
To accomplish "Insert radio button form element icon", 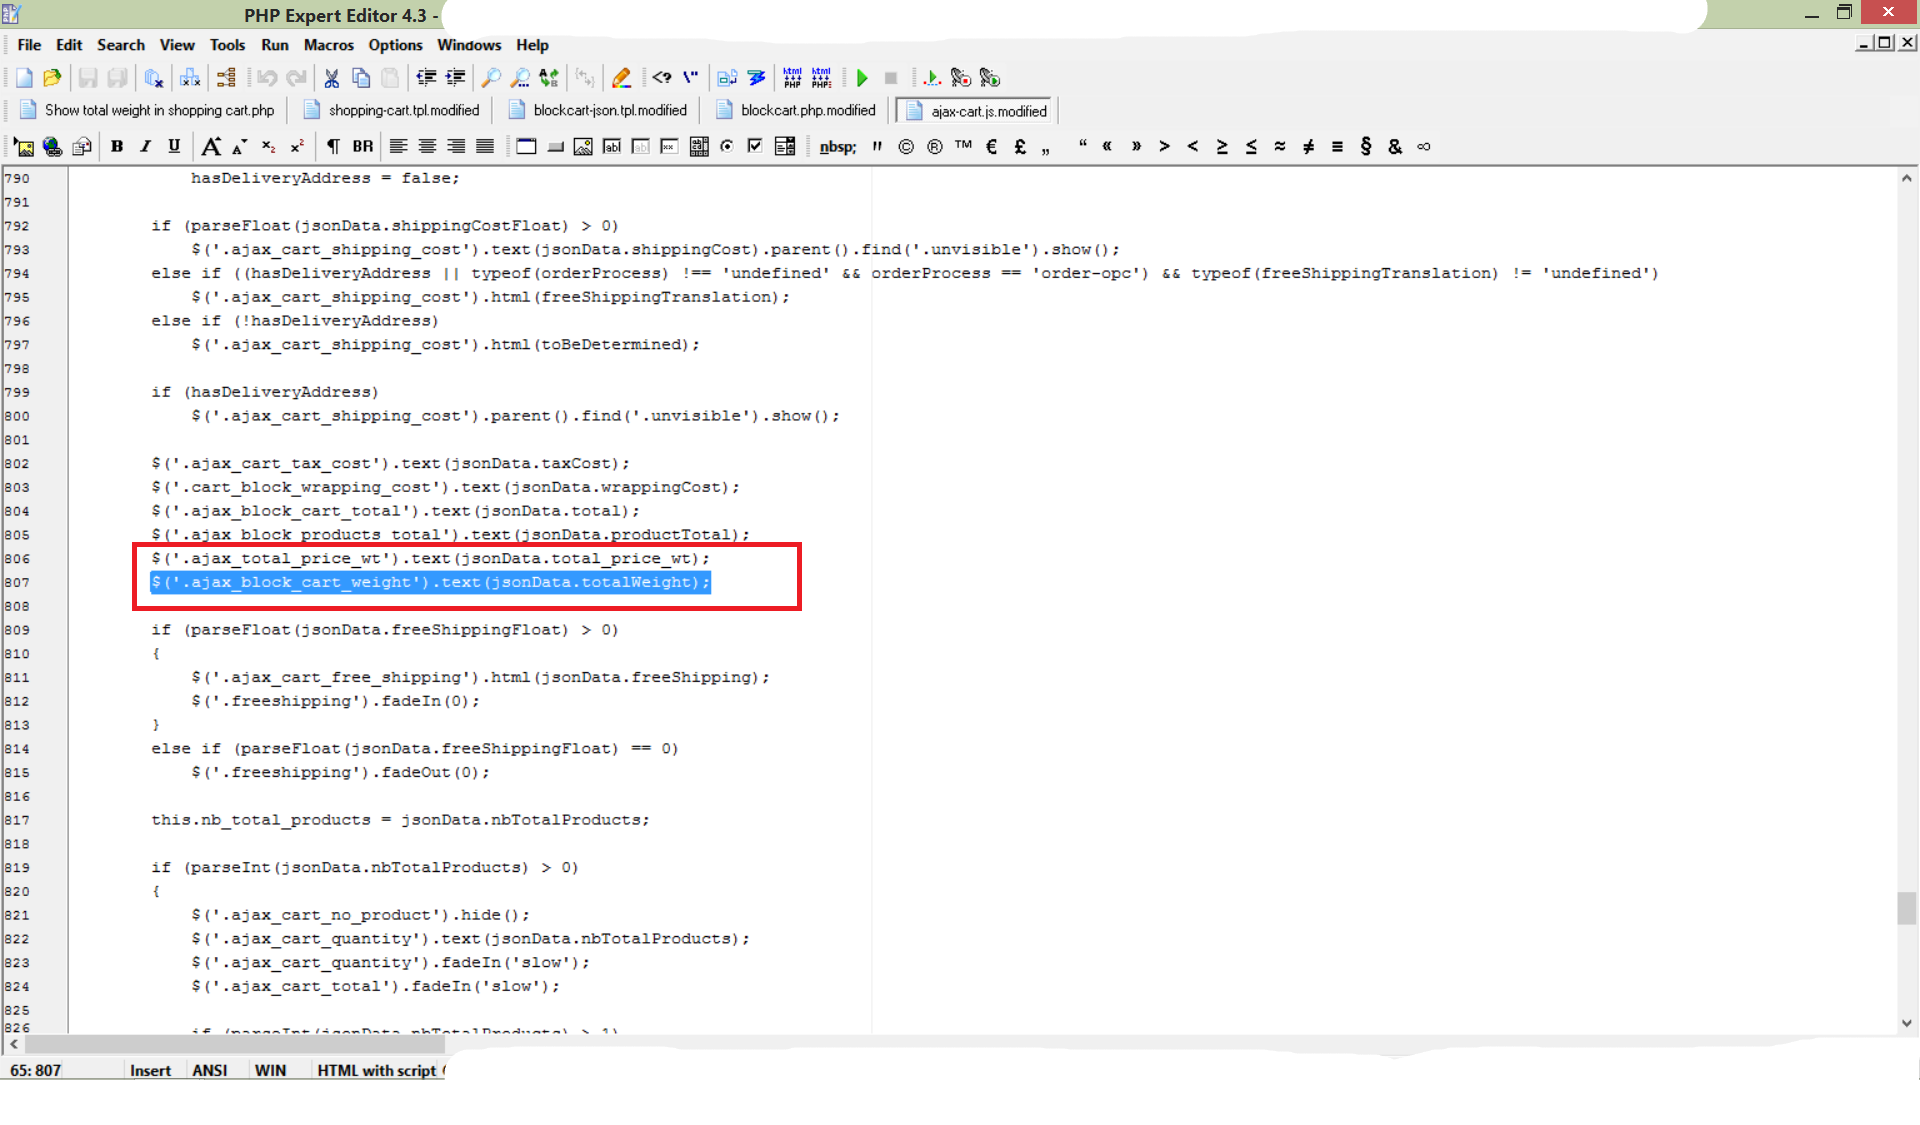I will 727,147.
